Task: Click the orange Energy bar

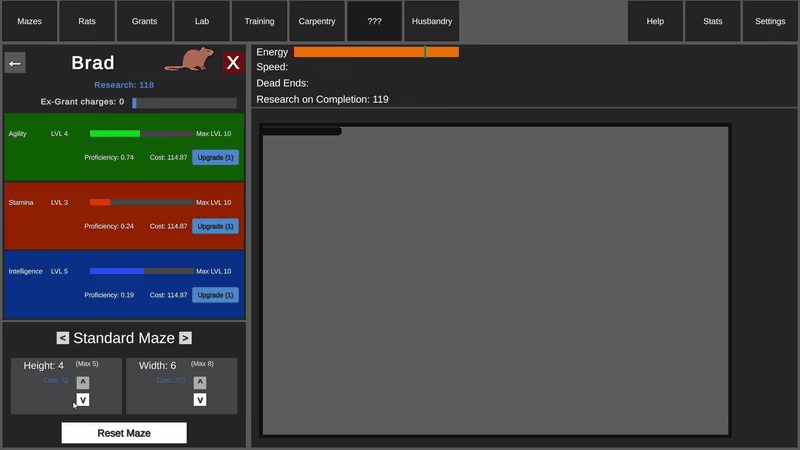Action: tap(376, 52)
